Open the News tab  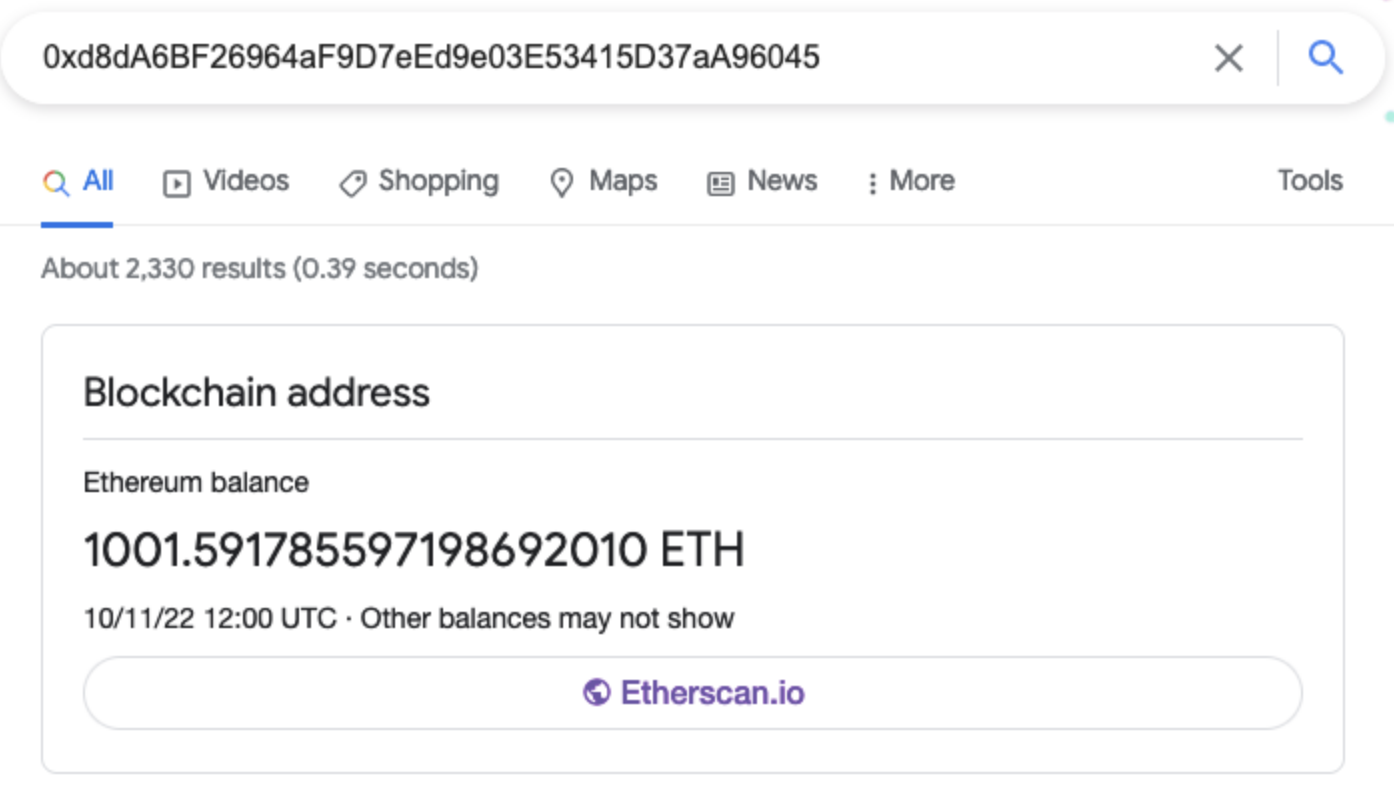pyautogui.click(x=781, y=181)
